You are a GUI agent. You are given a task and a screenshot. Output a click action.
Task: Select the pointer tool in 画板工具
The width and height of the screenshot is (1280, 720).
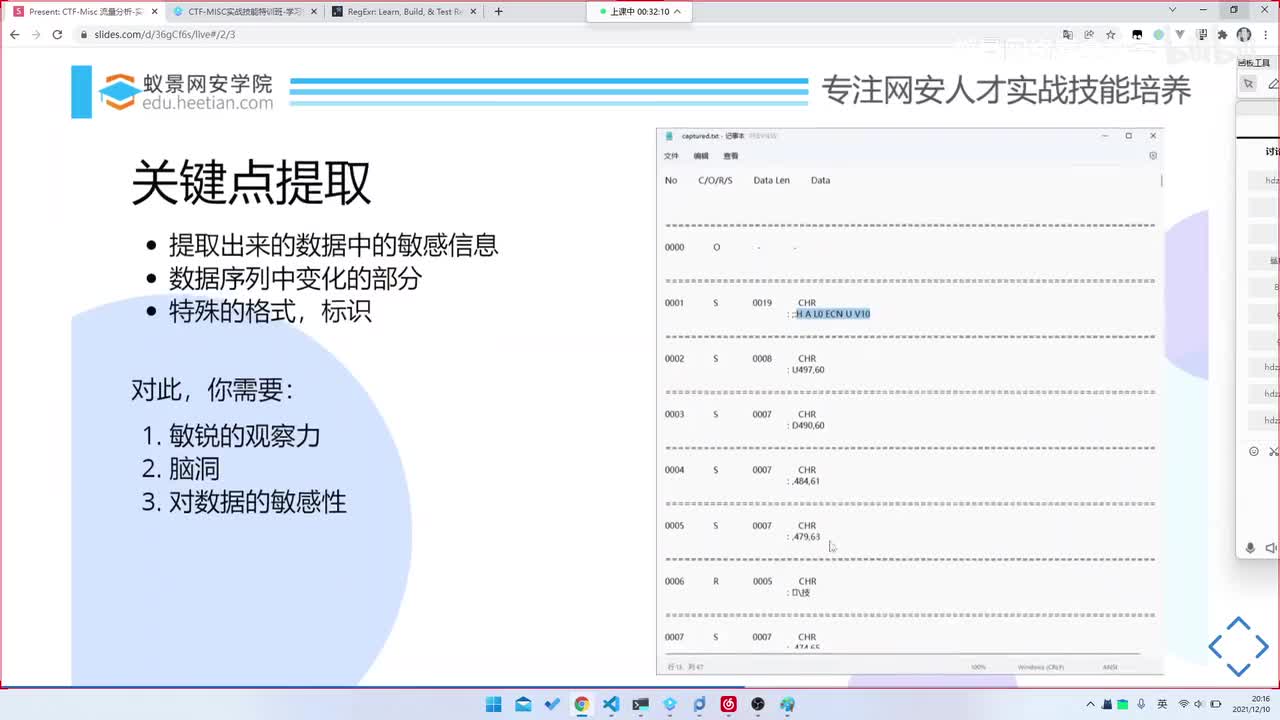[x=1249, y=84]
